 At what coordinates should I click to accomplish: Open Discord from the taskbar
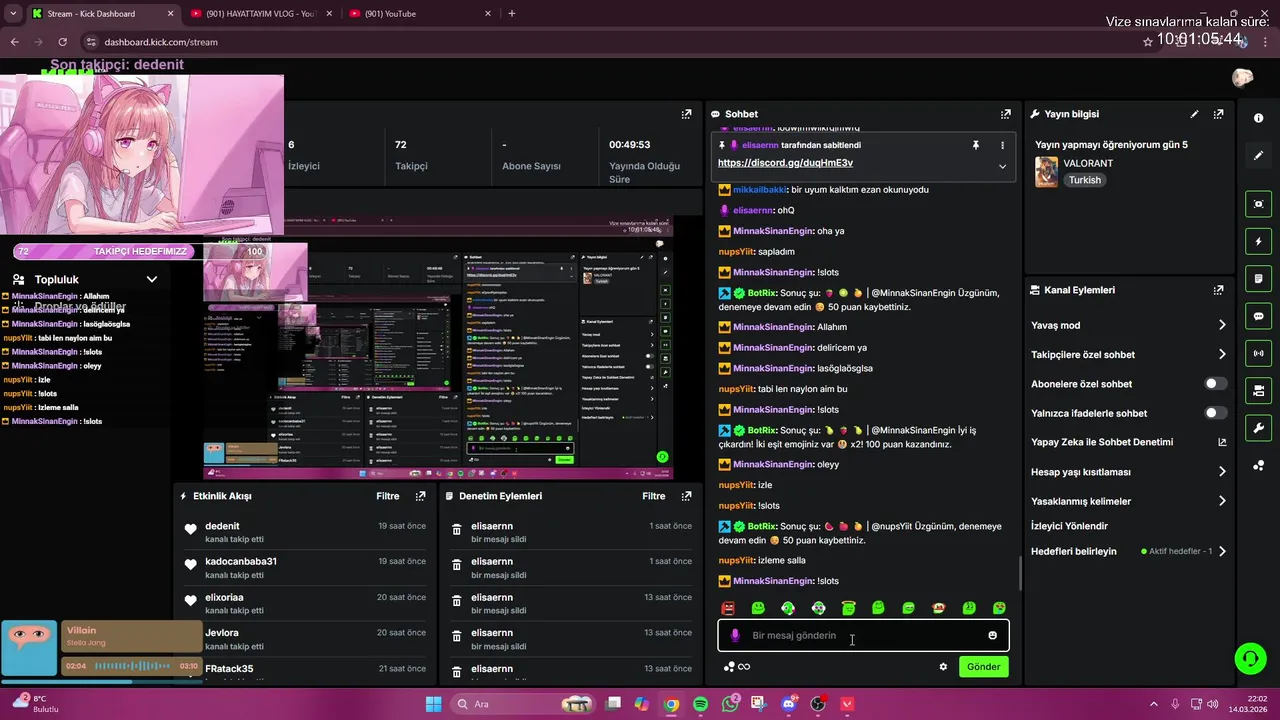click(789, 704)
